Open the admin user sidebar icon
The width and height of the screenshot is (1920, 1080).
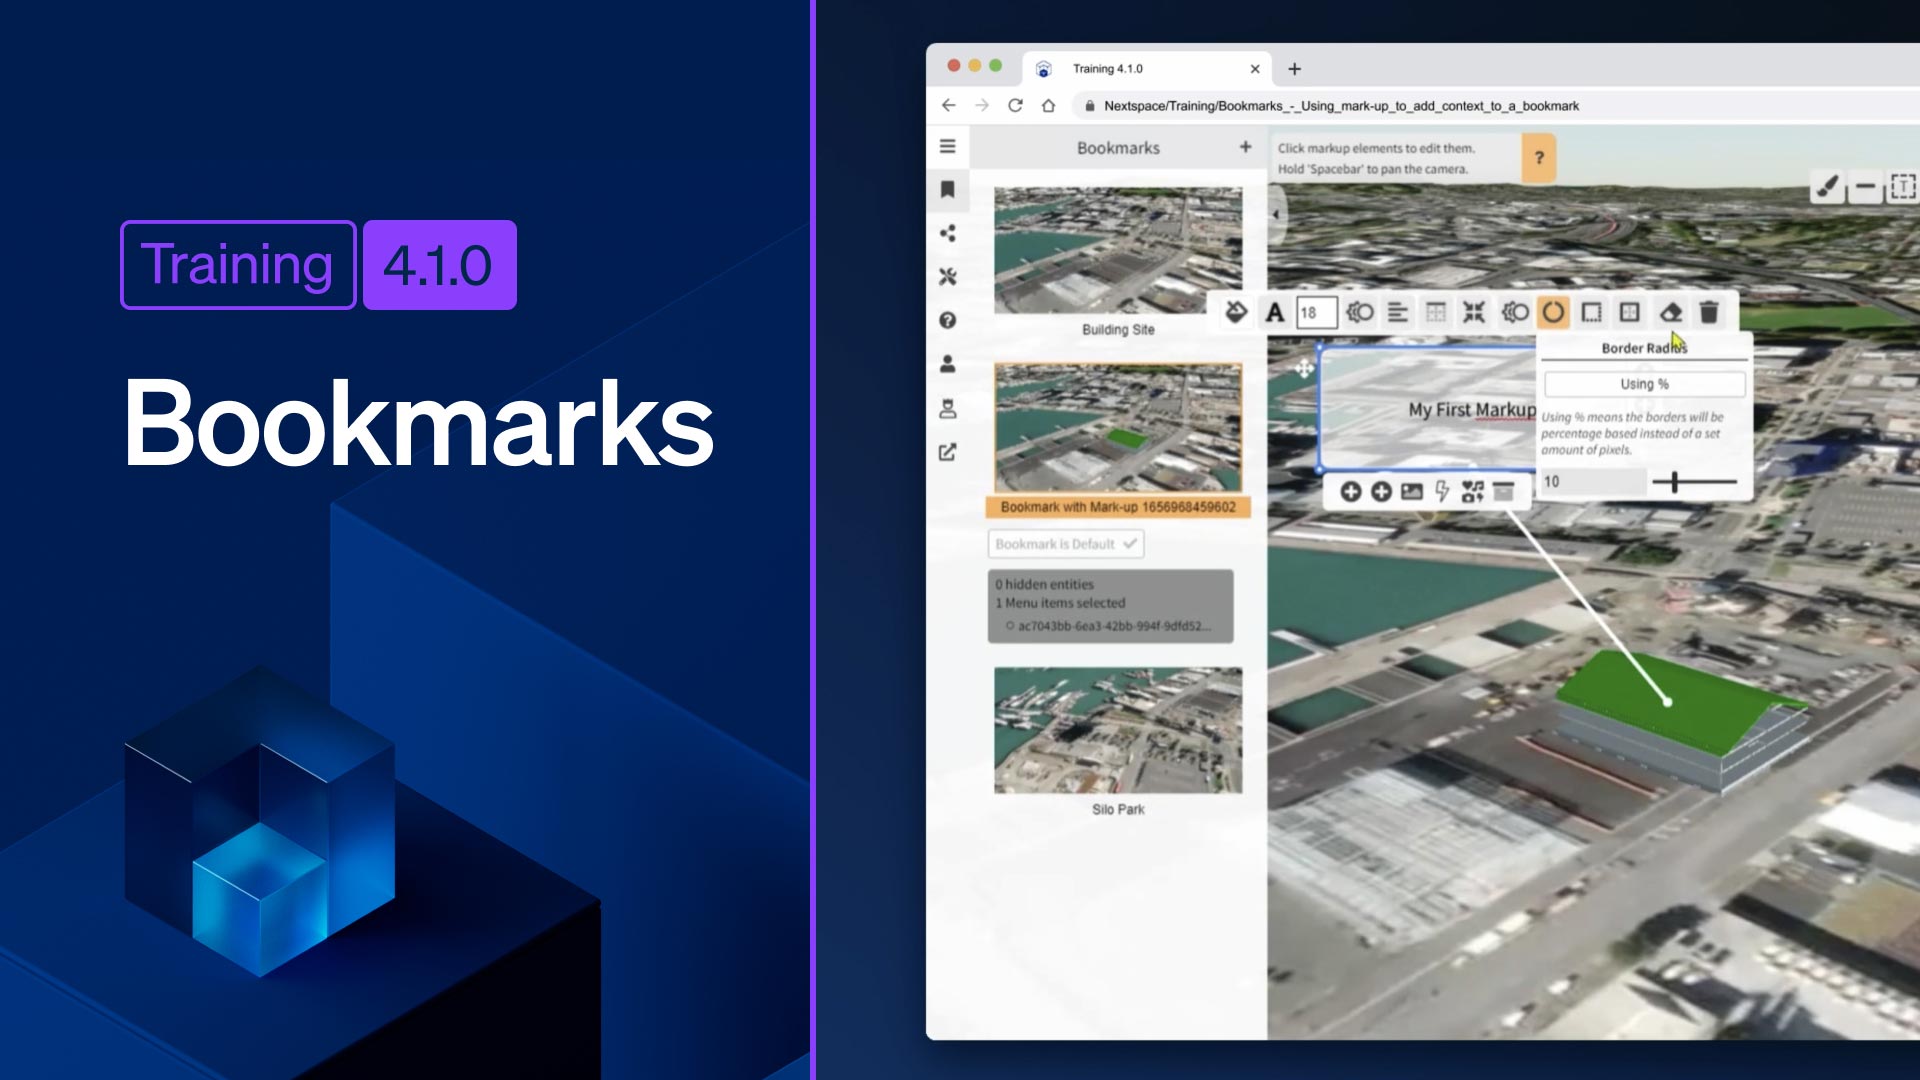click(x=948, y=408)
